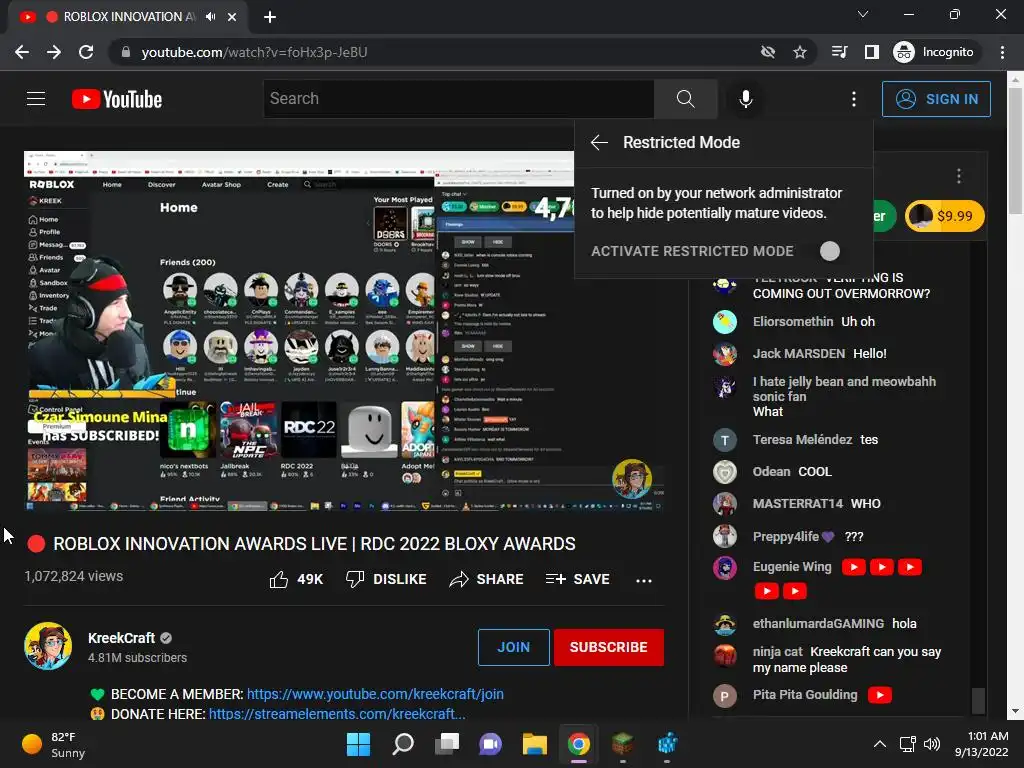
Task: Click the browser back arrow
Action: [22, 52]
